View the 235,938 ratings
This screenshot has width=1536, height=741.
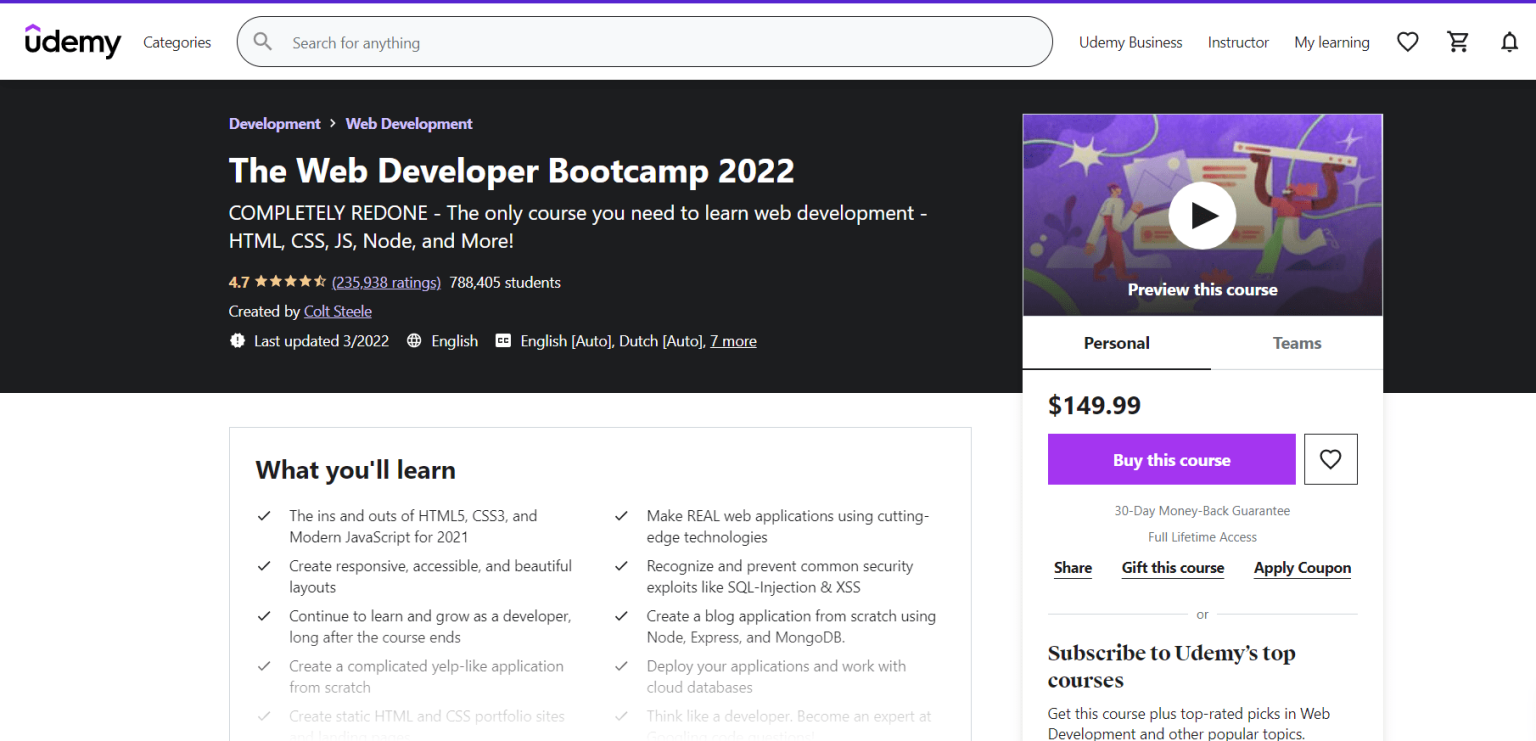386,282
